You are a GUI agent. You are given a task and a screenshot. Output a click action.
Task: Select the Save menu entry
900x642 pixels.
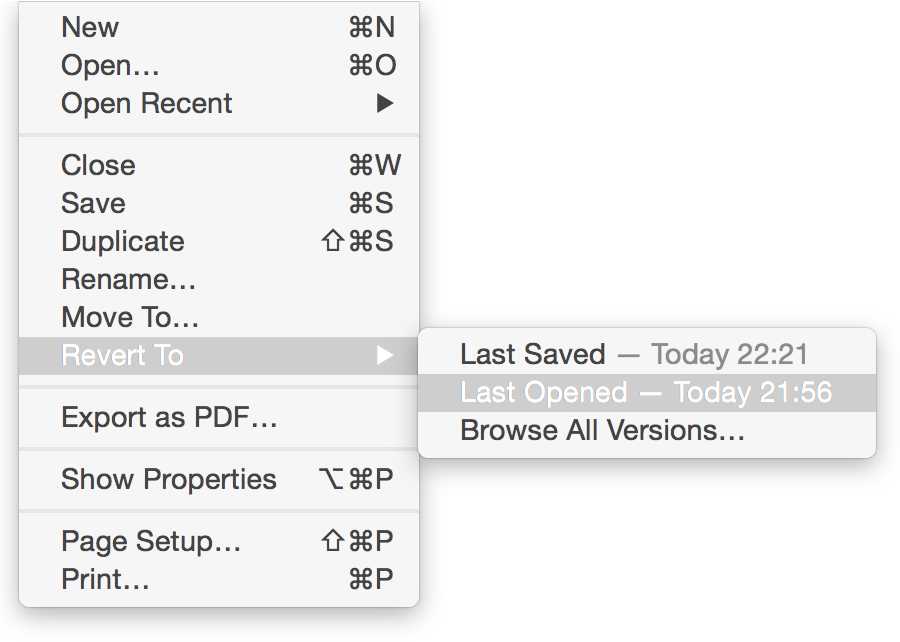pyautogui.click(x=219, y=203)
